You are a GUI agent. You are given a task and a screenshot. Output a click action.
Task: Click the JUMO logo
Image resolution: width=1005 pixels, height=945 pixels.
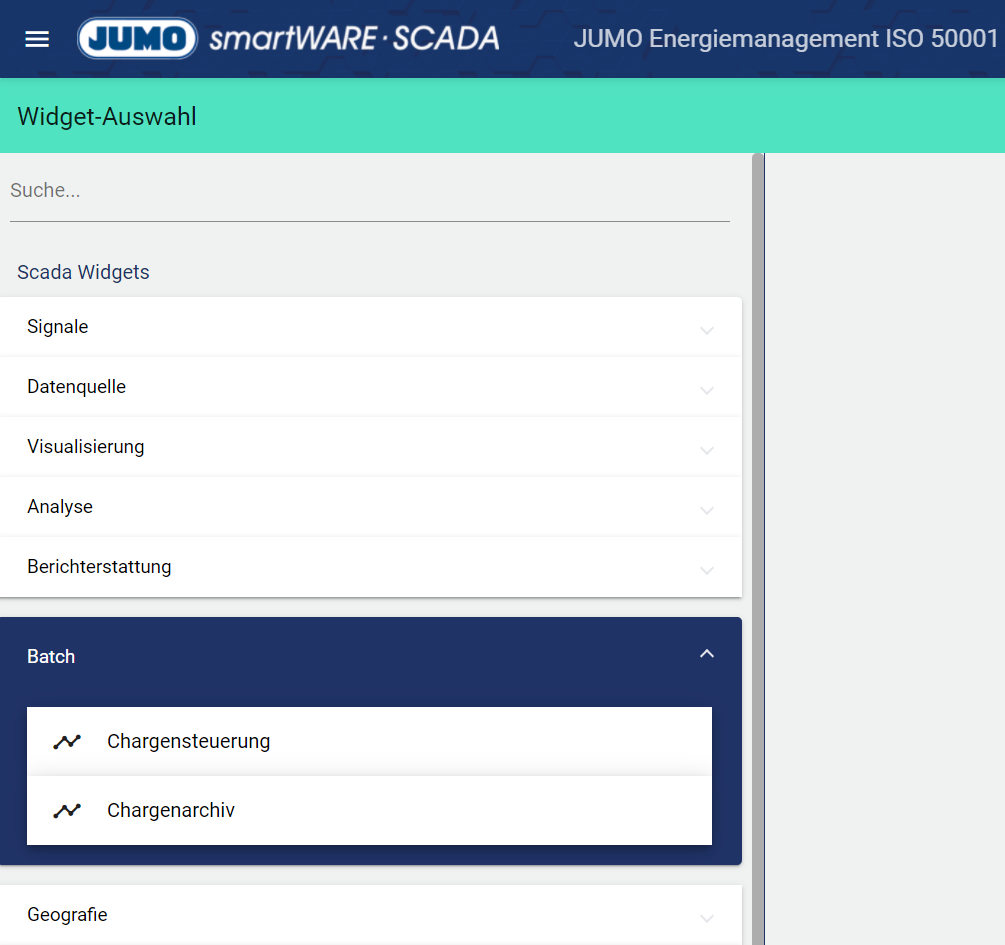(x=137, y=39)
